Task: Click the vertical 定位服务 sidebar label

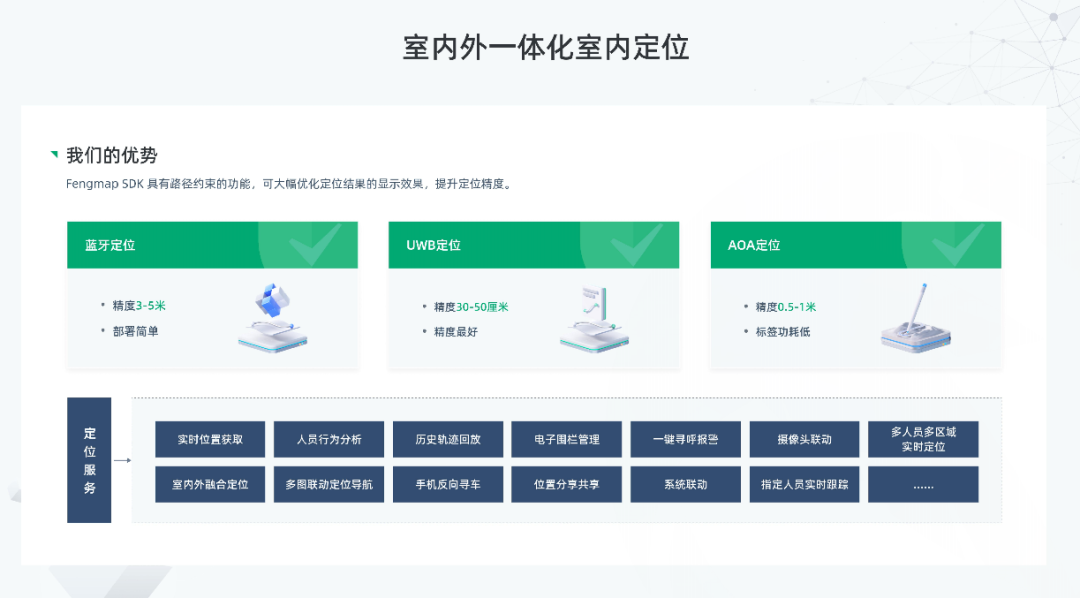Action: [89, 462]
